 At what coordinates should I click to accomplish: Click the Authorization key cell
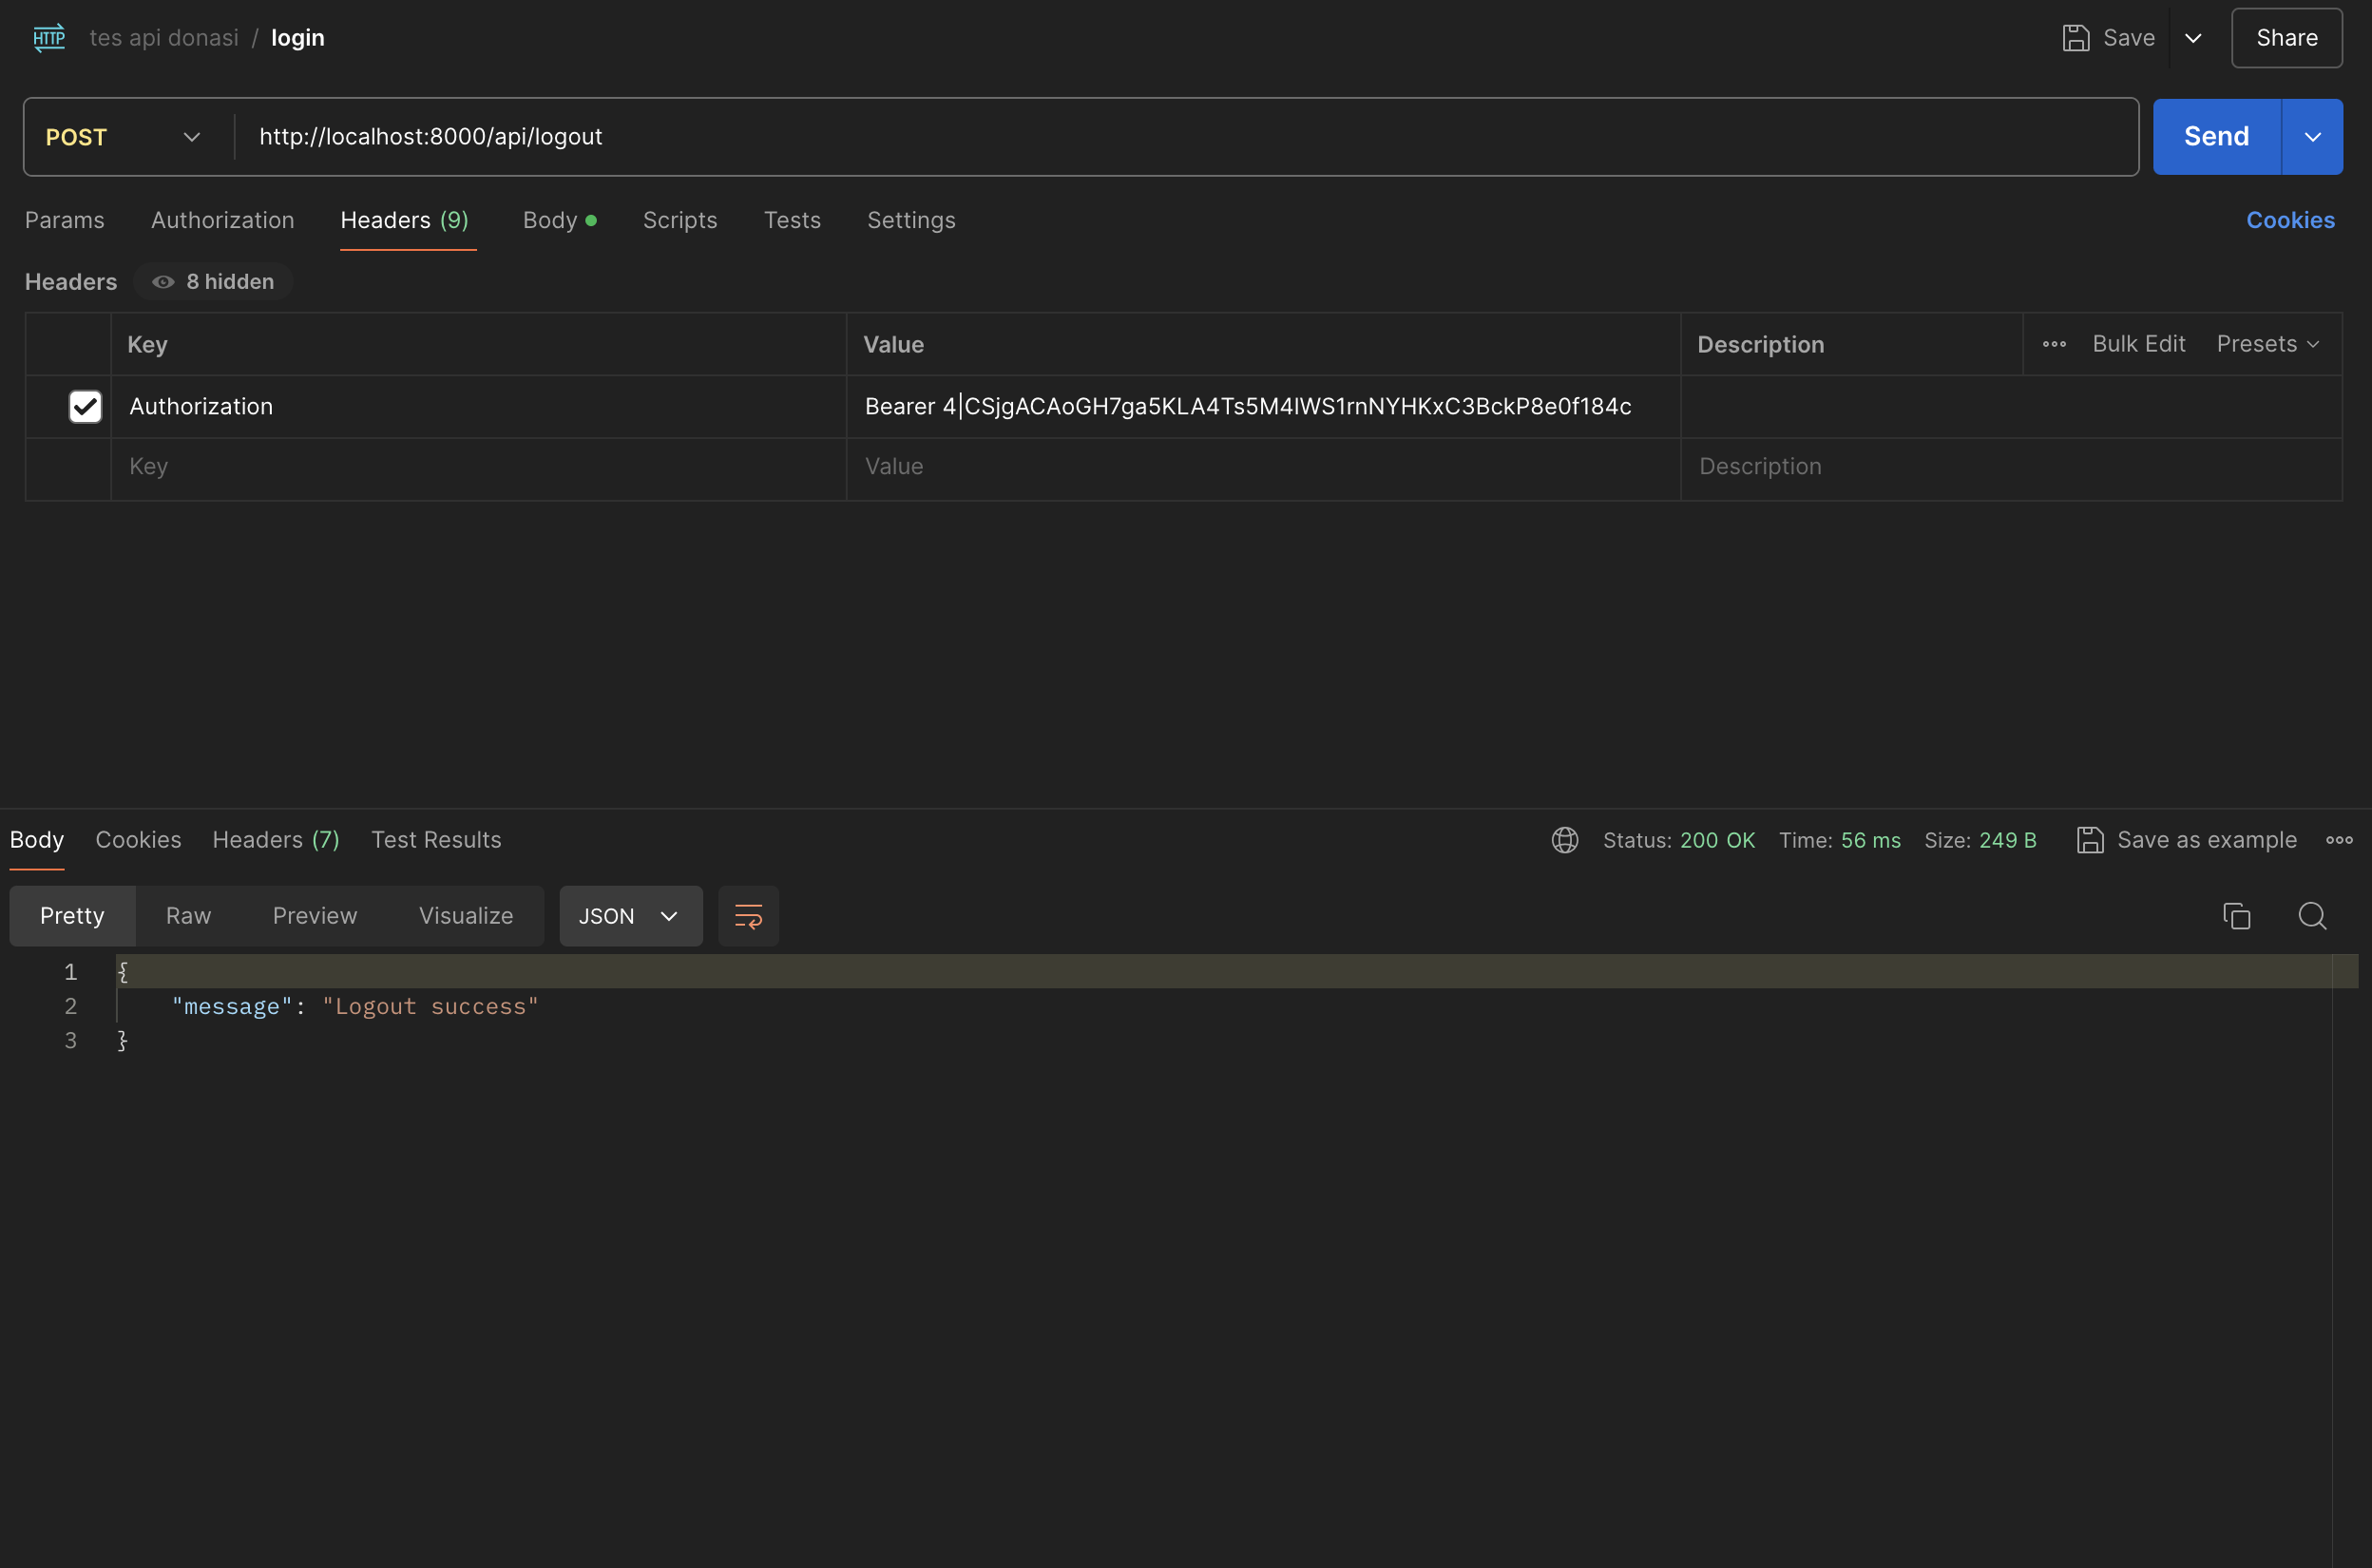tap(478, 406)
